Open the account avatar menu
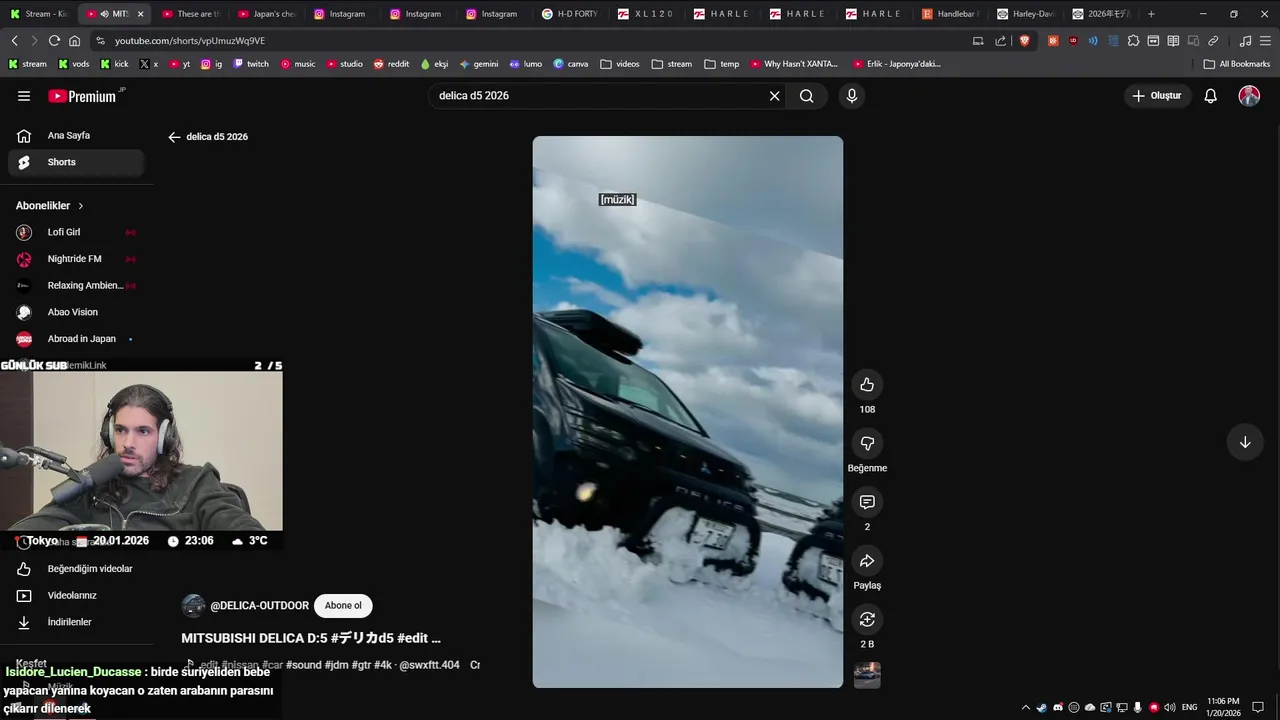 (1249, 96)
